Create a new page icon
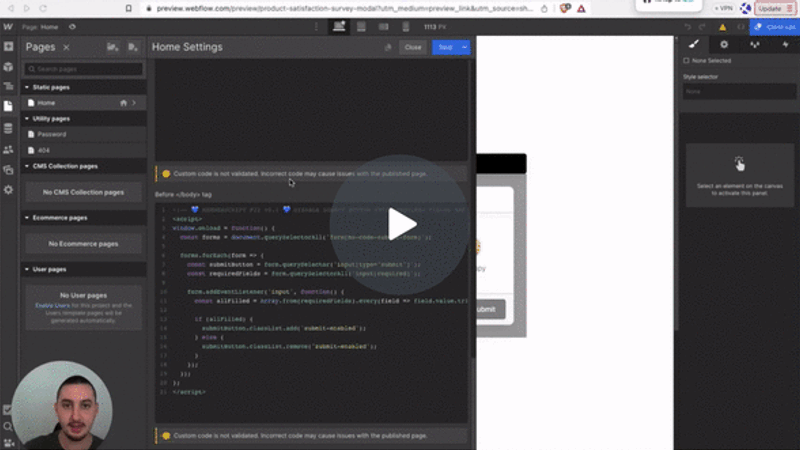The width and height of the screenshot is (800, 450). (x=133, y=47)
